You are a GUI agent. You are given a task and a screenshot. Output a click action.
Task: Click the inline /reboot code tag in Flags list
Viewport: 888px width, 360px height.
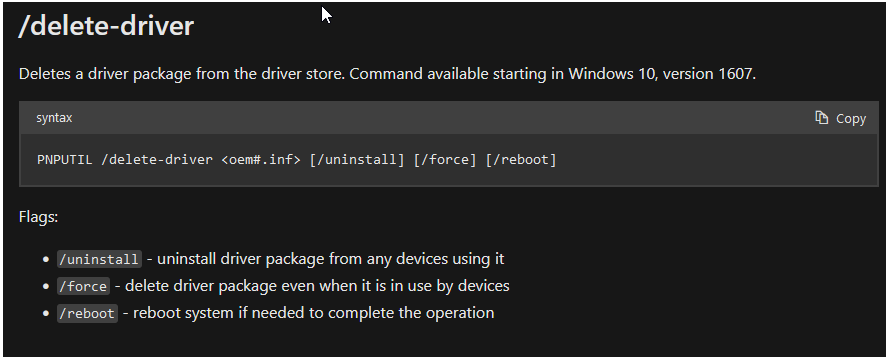[x=87, y=313]
